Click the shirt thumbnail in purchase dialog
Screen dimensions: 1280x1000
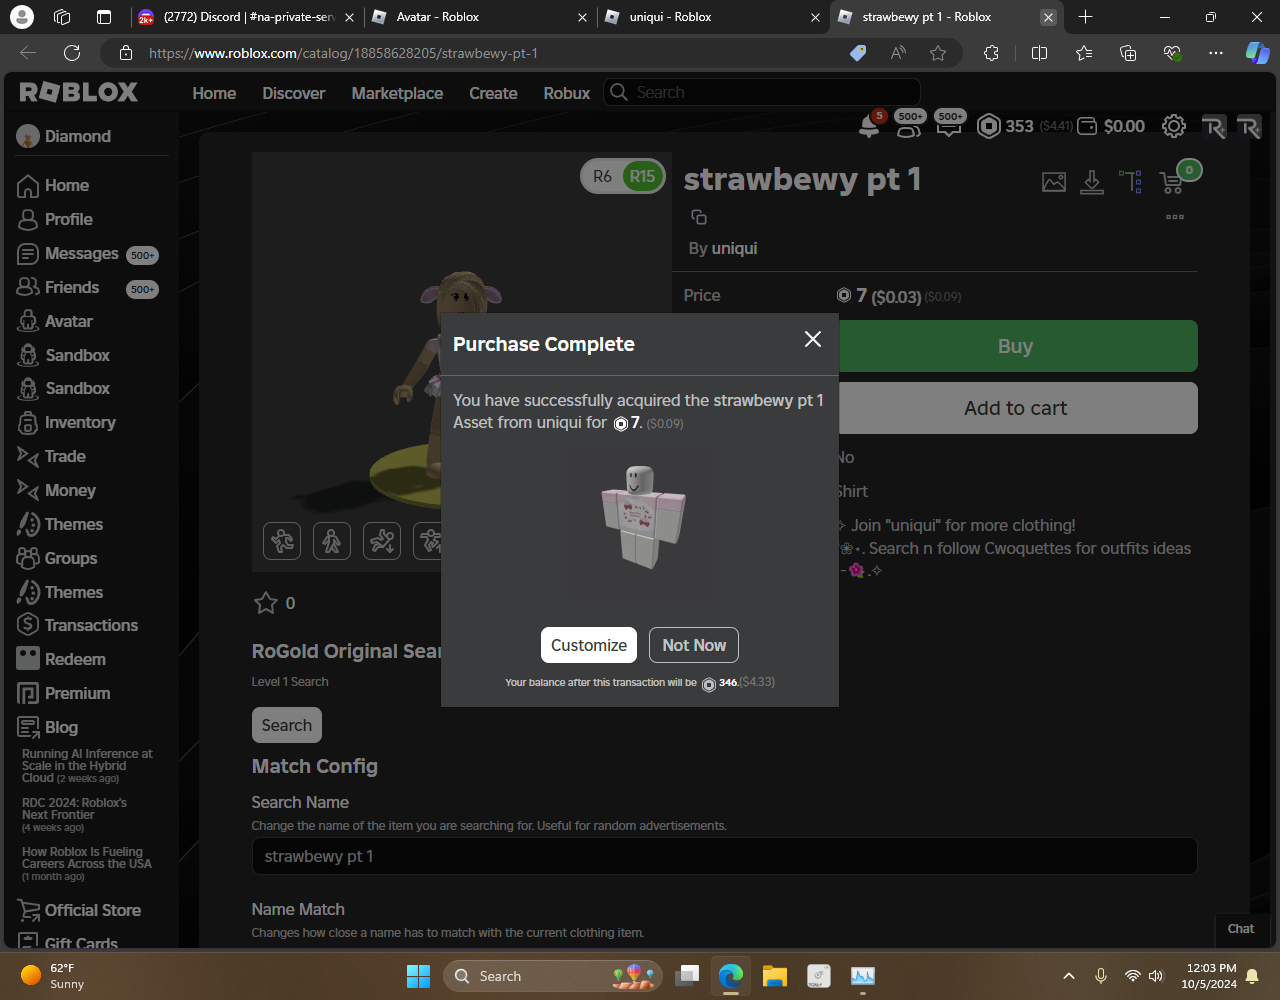(641, 518)
